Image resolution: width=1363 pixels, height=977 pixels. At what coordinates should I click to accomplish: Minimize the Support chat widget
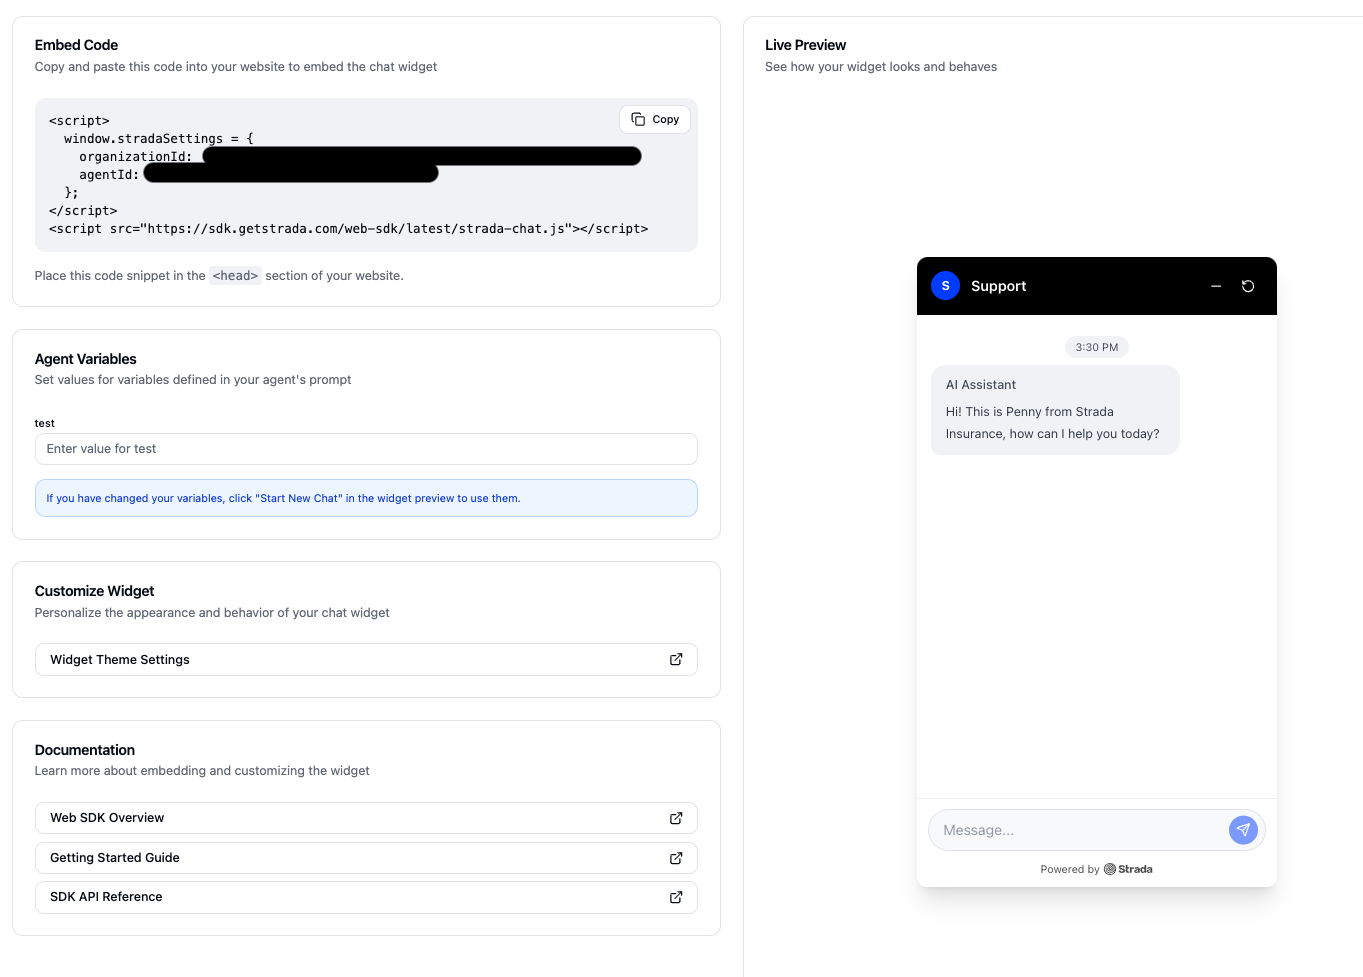click(1216, 286)
